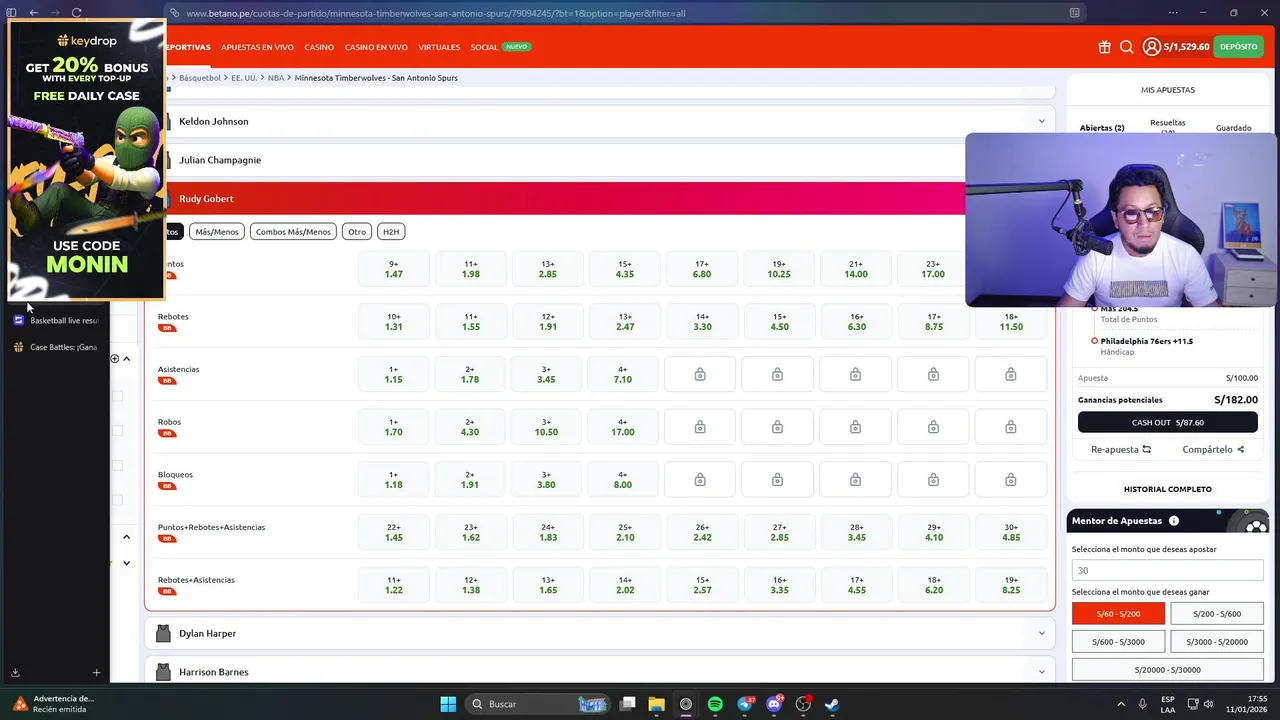Click the NBA breadcrumb link
The width and height of the screenshot is (1280, 720).
coord(276,78)
